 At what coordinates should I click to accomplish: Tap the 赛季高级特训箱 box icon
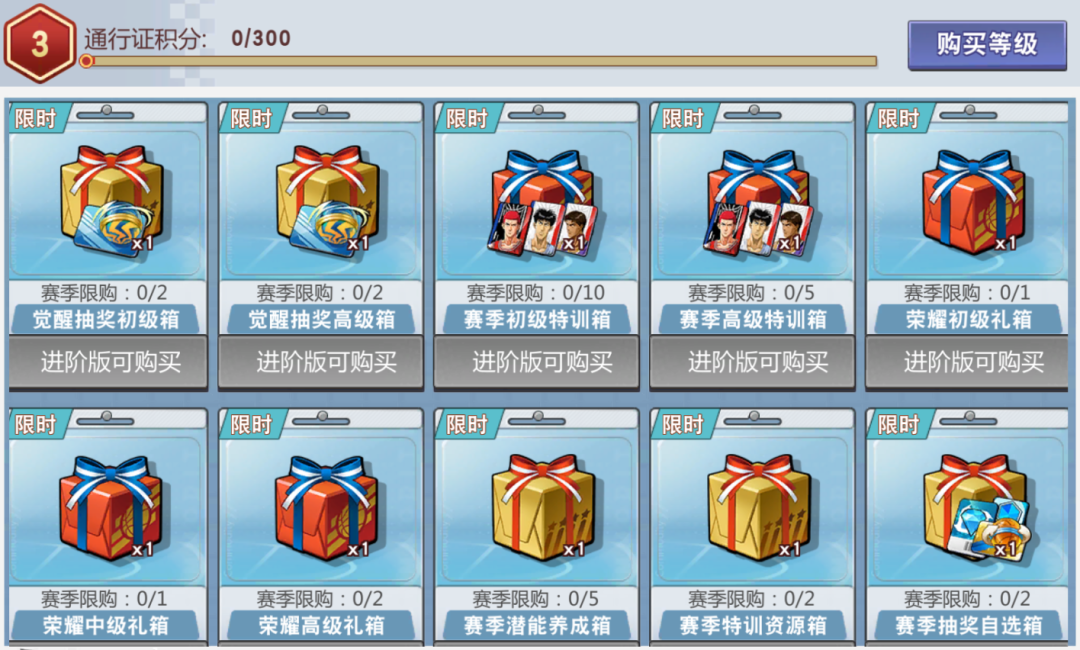coord(758,203)
